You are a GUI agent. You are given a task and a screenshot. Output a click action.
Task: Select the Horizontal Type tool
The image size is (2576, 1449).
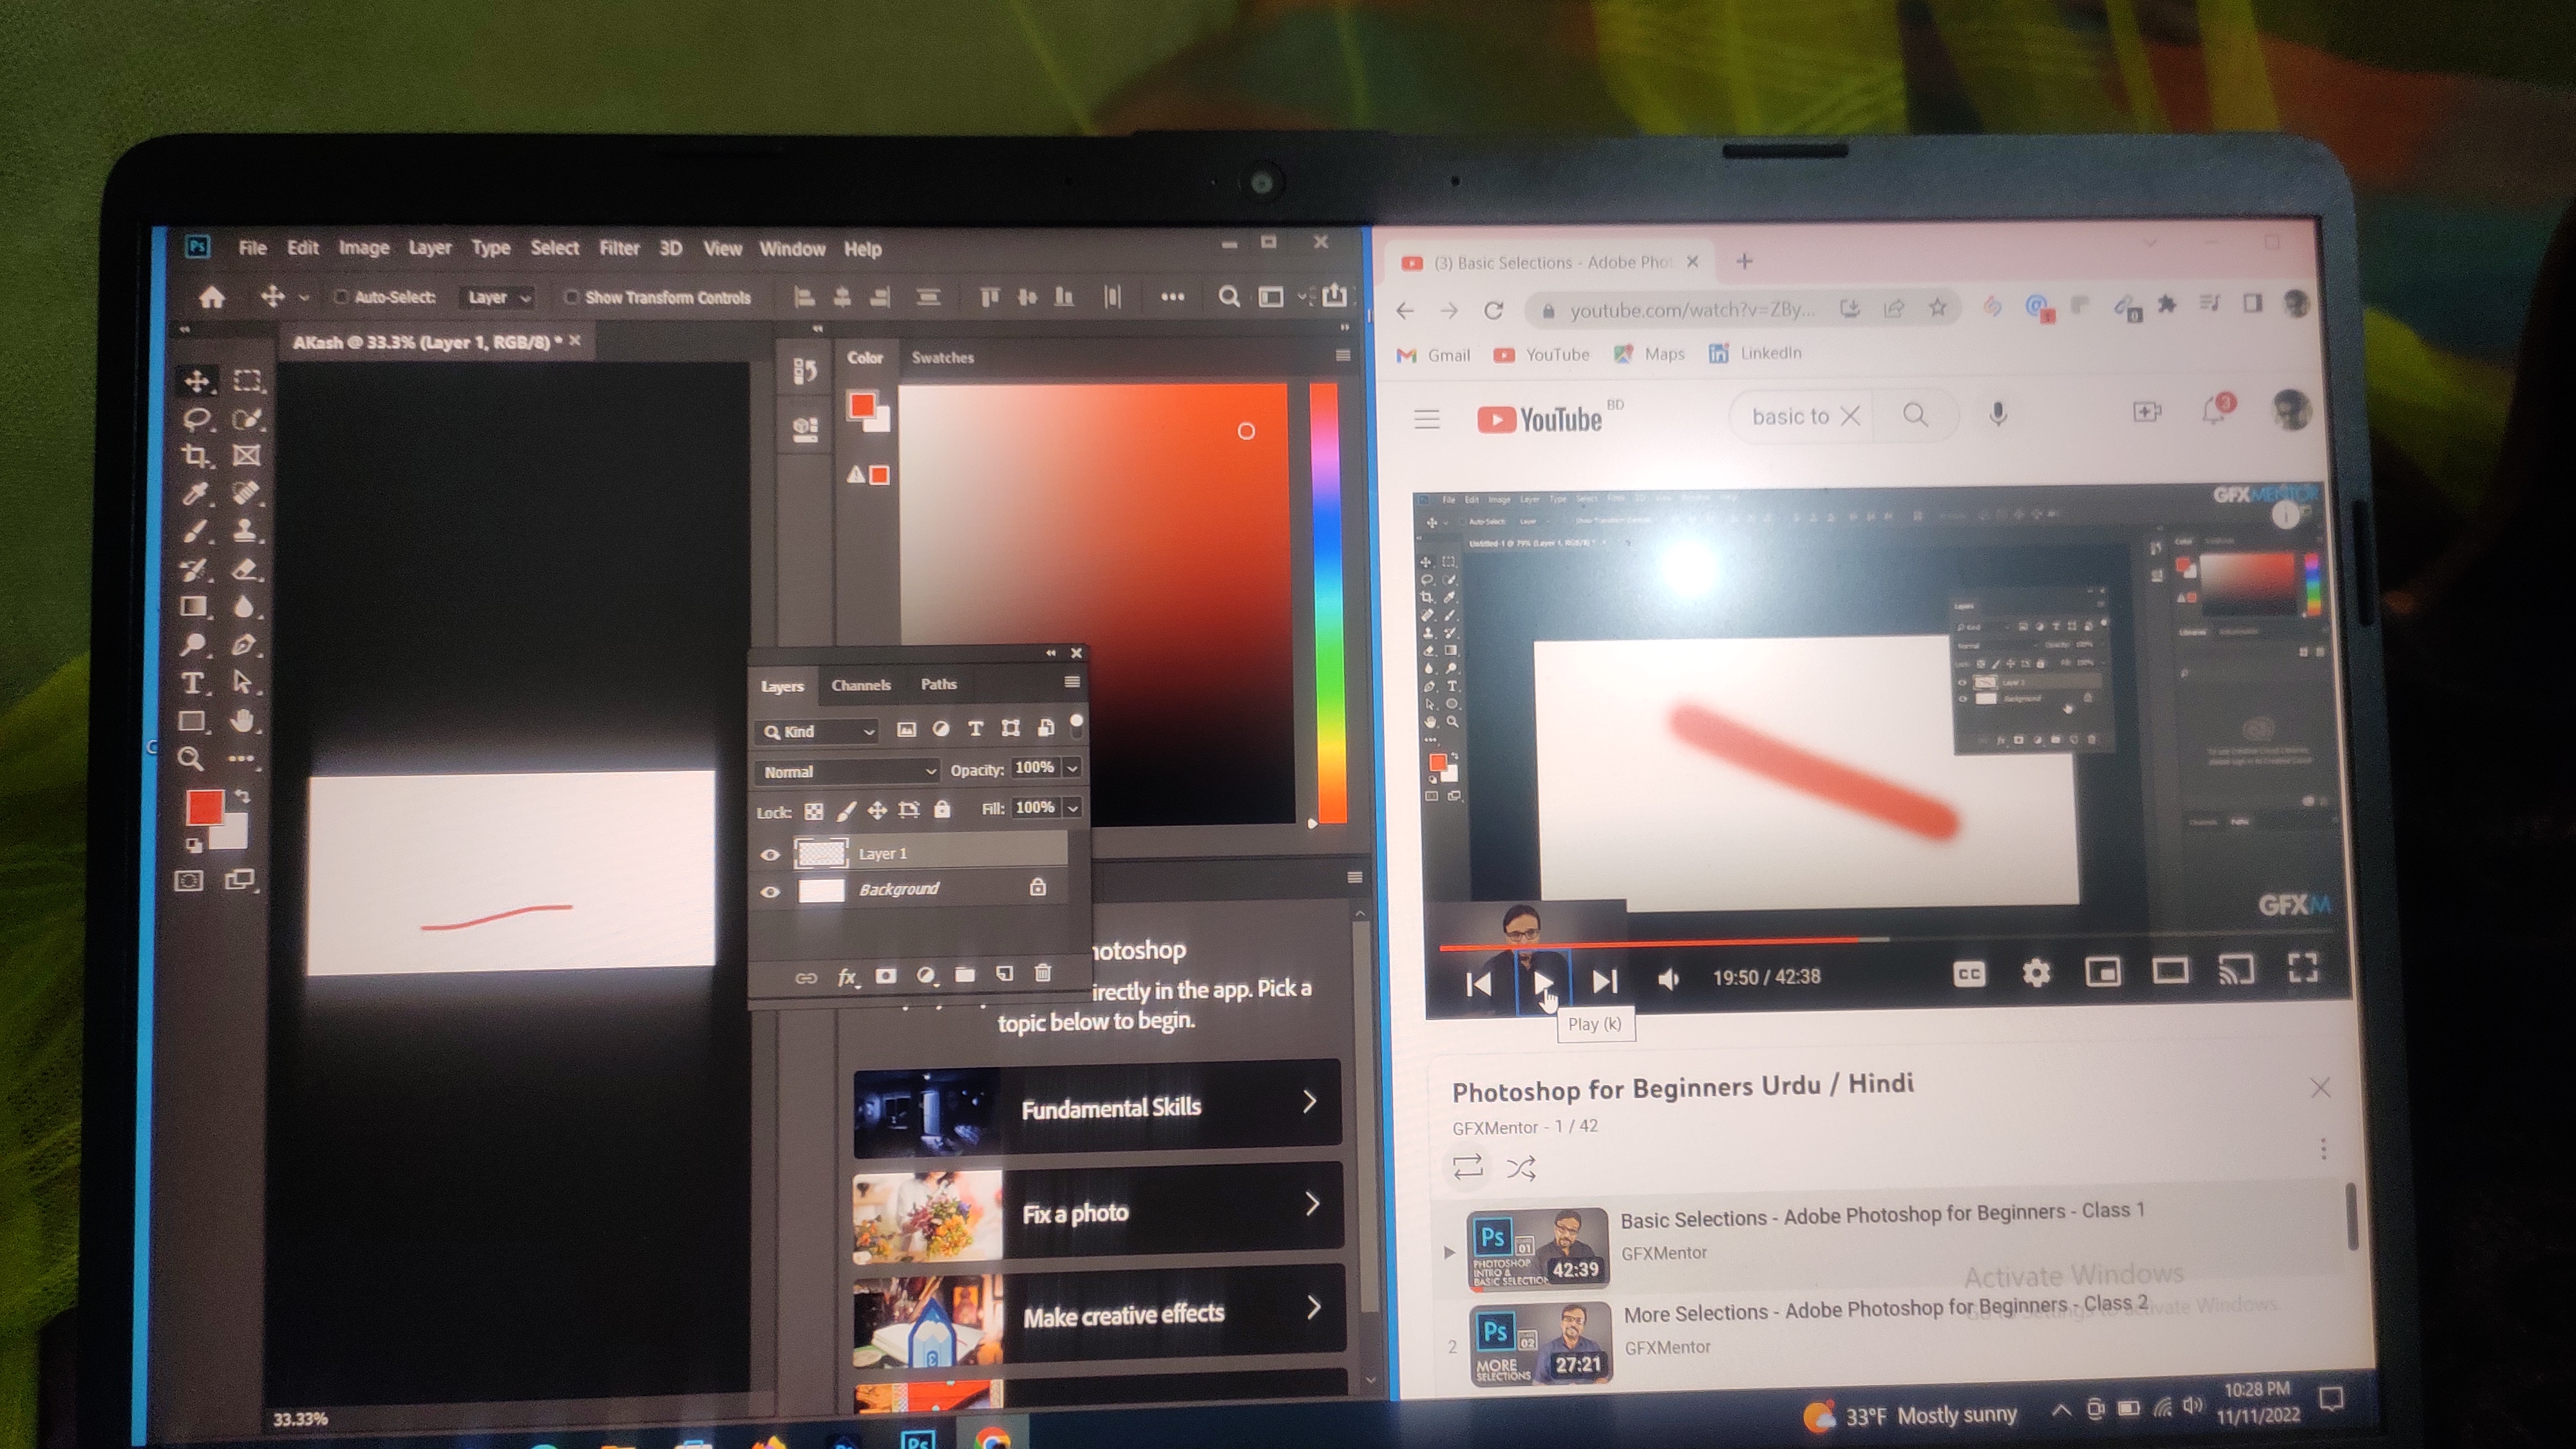tap(193, 683)
